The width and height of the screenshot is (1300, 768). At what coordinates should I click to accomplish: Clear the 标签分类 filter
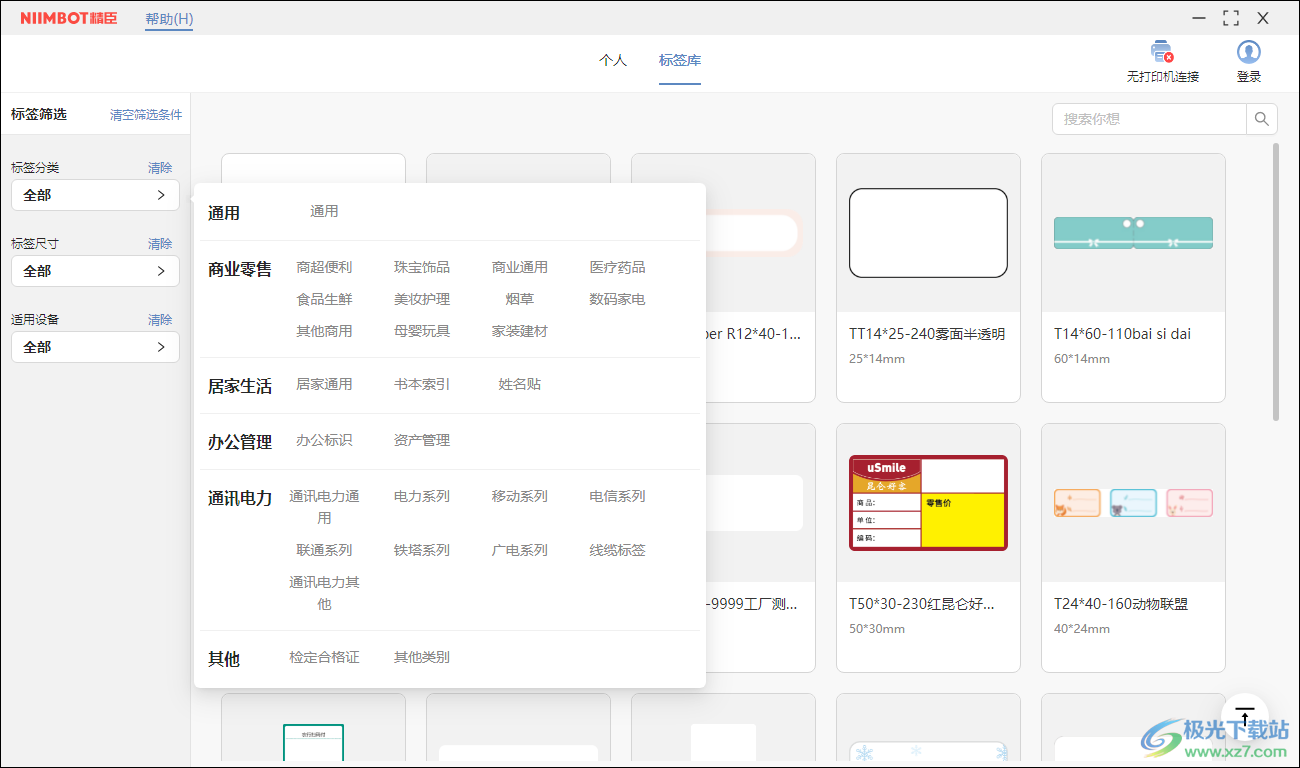160,168
